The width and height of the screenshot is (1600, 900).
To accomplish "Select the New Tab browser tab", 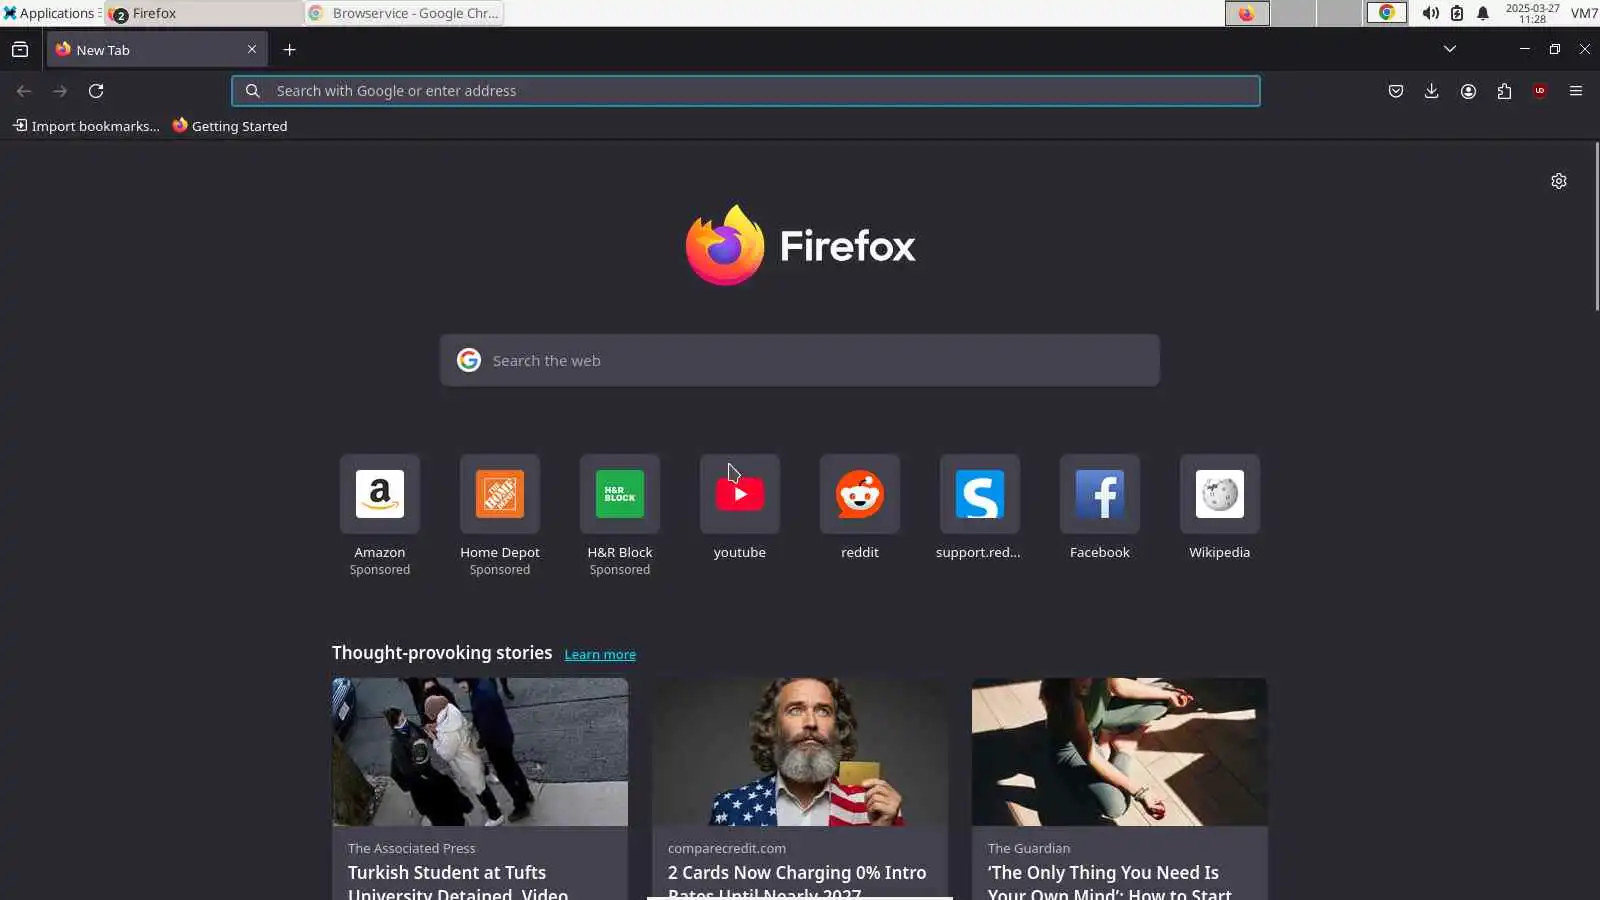I will (156, 49).
